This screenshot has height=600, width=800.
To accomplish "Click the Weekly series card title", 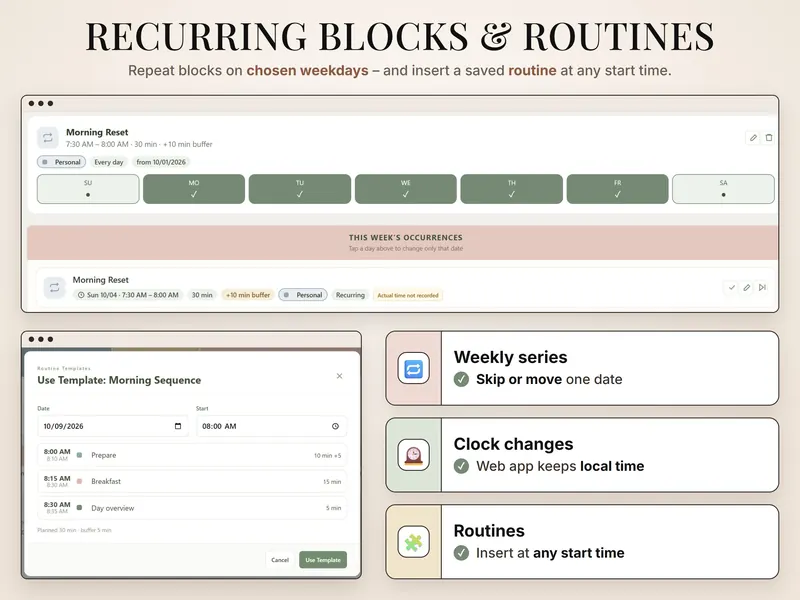I will click(510, 357).
